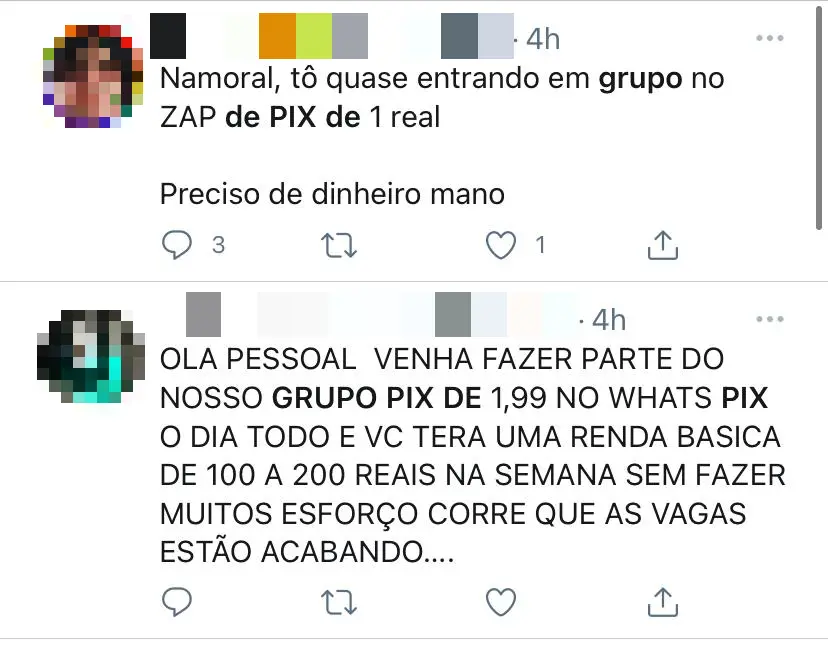Screen dimensions: 828x648
Task: Share the first tweet via share icon
Action: 663,245
